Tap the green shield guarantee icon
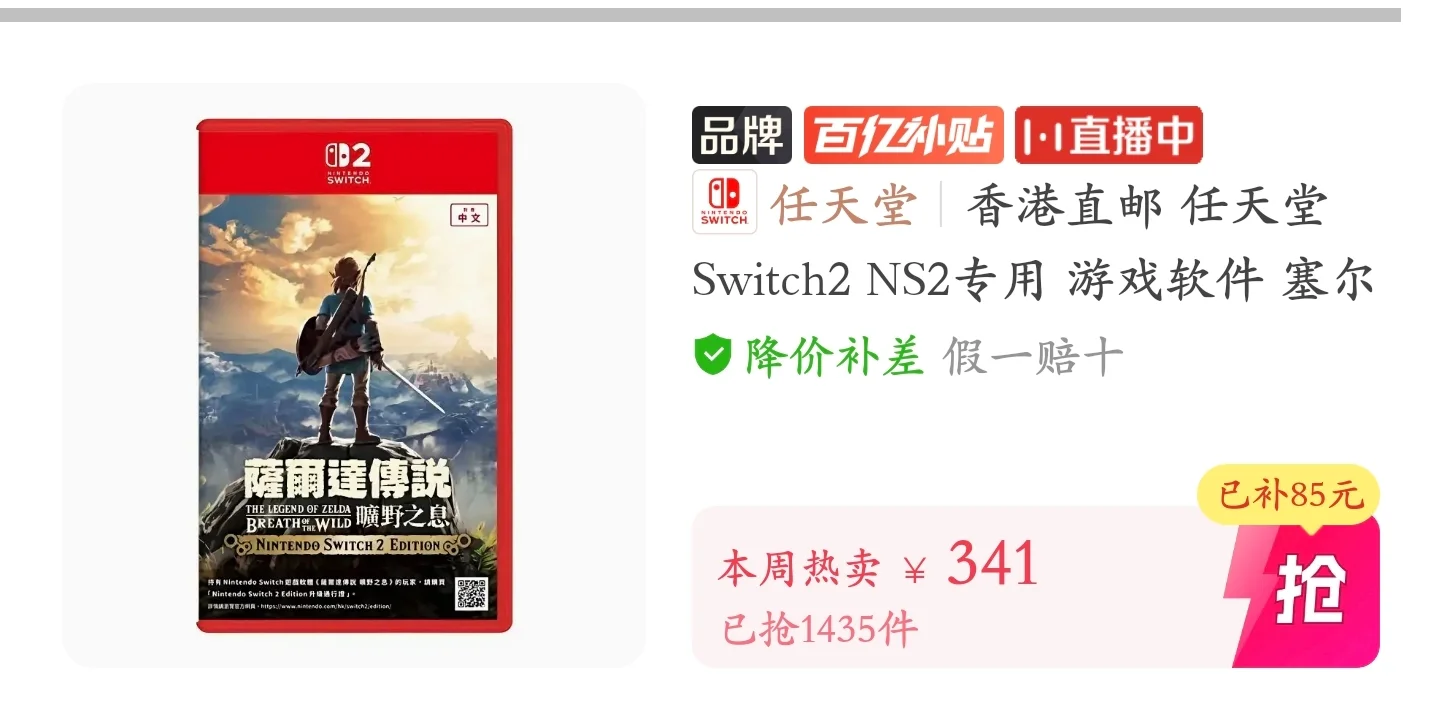The image size is (1440, 722). (713, 355)
